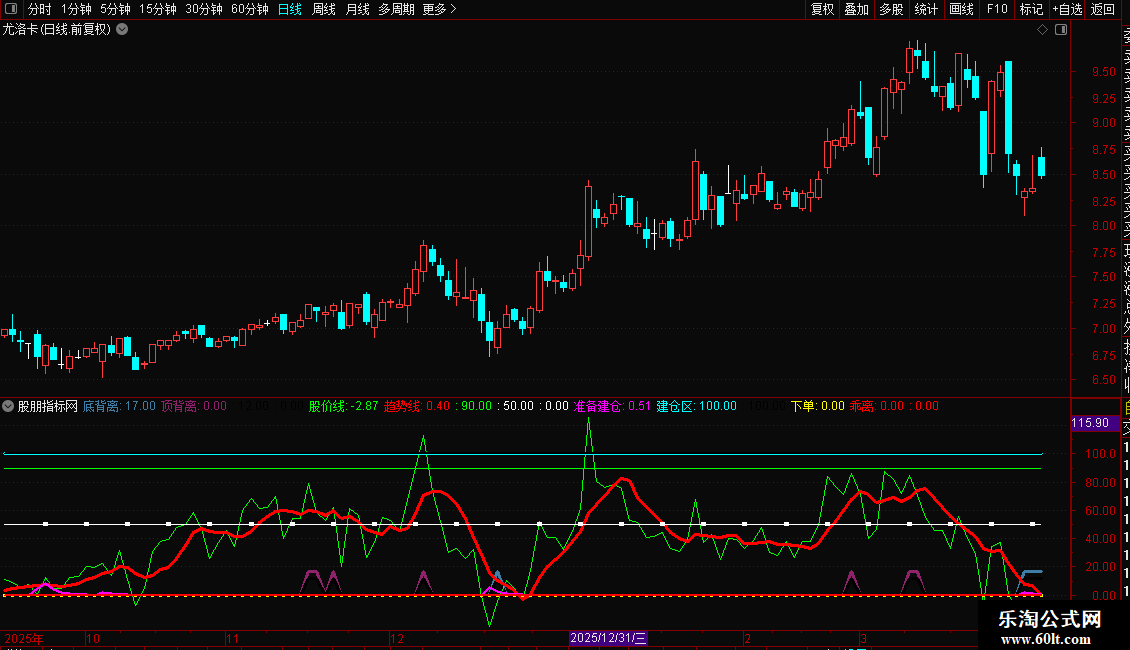Screen dimensions: 1130x650
Task: Select the 60分钟 period tab
Action: pyautogui.click(x=250, y=9)
